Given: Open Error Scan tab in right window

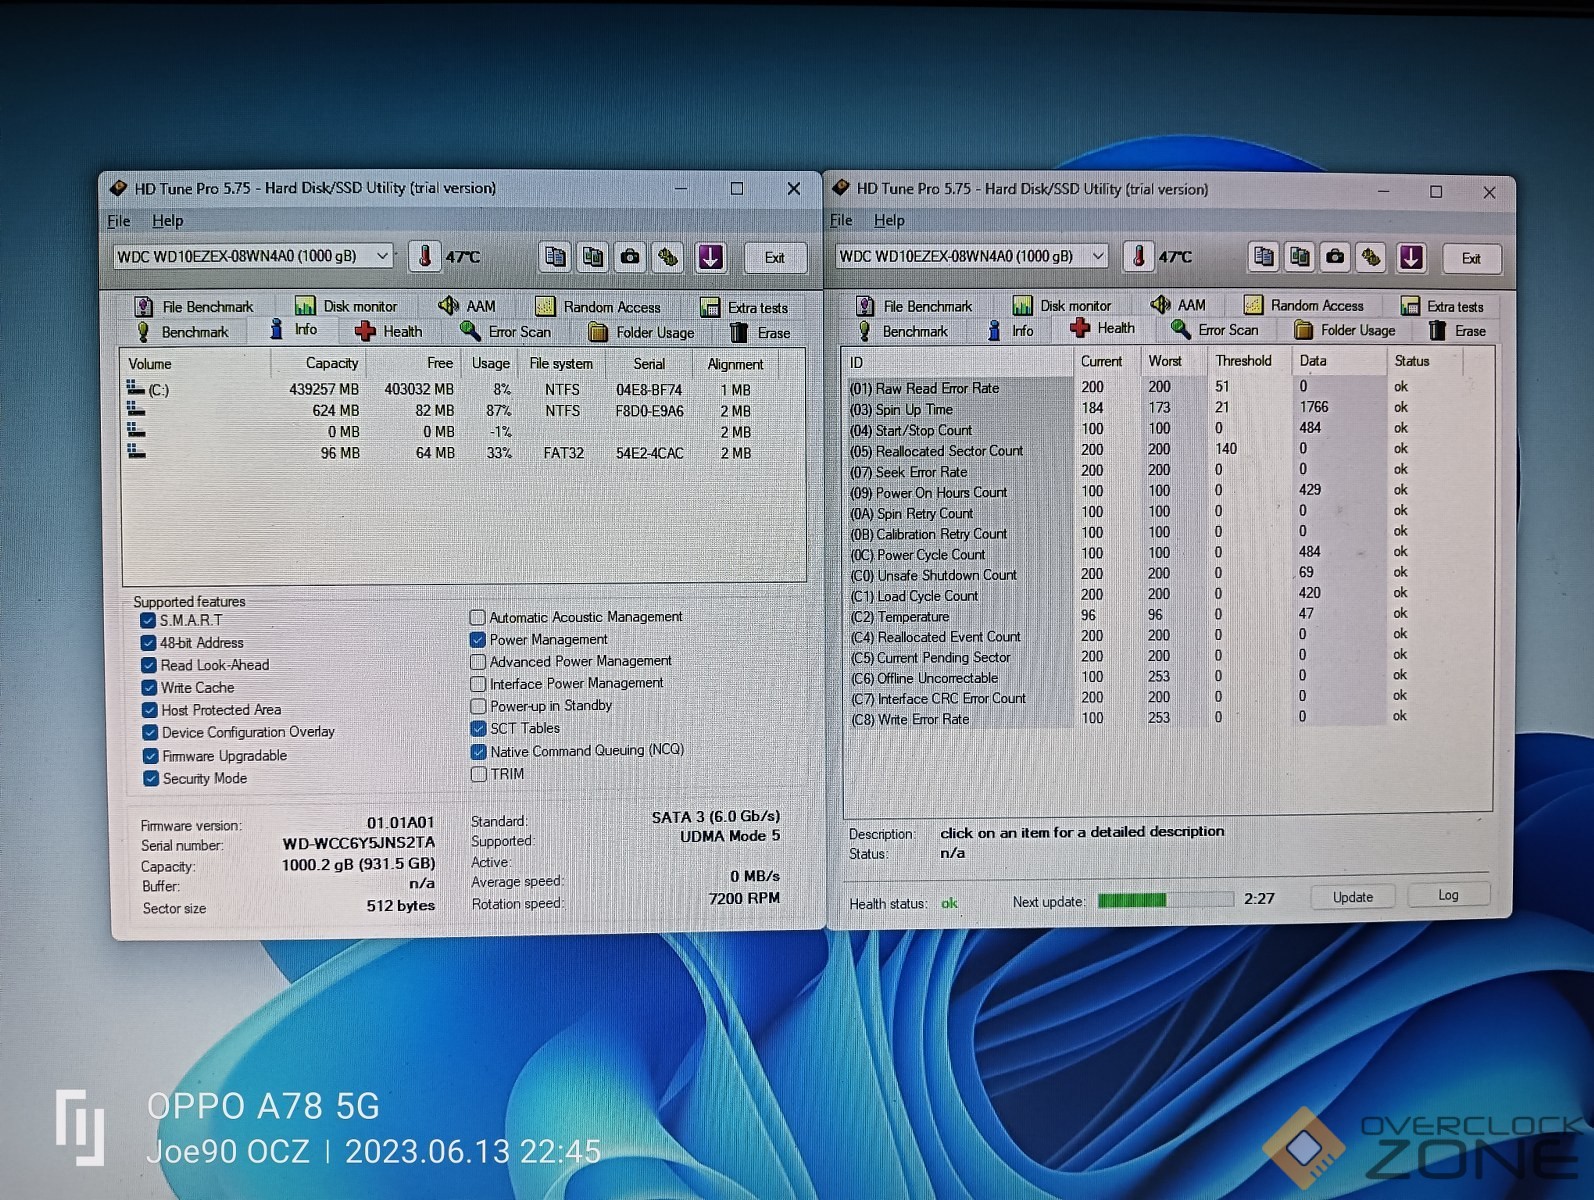Looking at the screenshot, I should pos(1215,329).
